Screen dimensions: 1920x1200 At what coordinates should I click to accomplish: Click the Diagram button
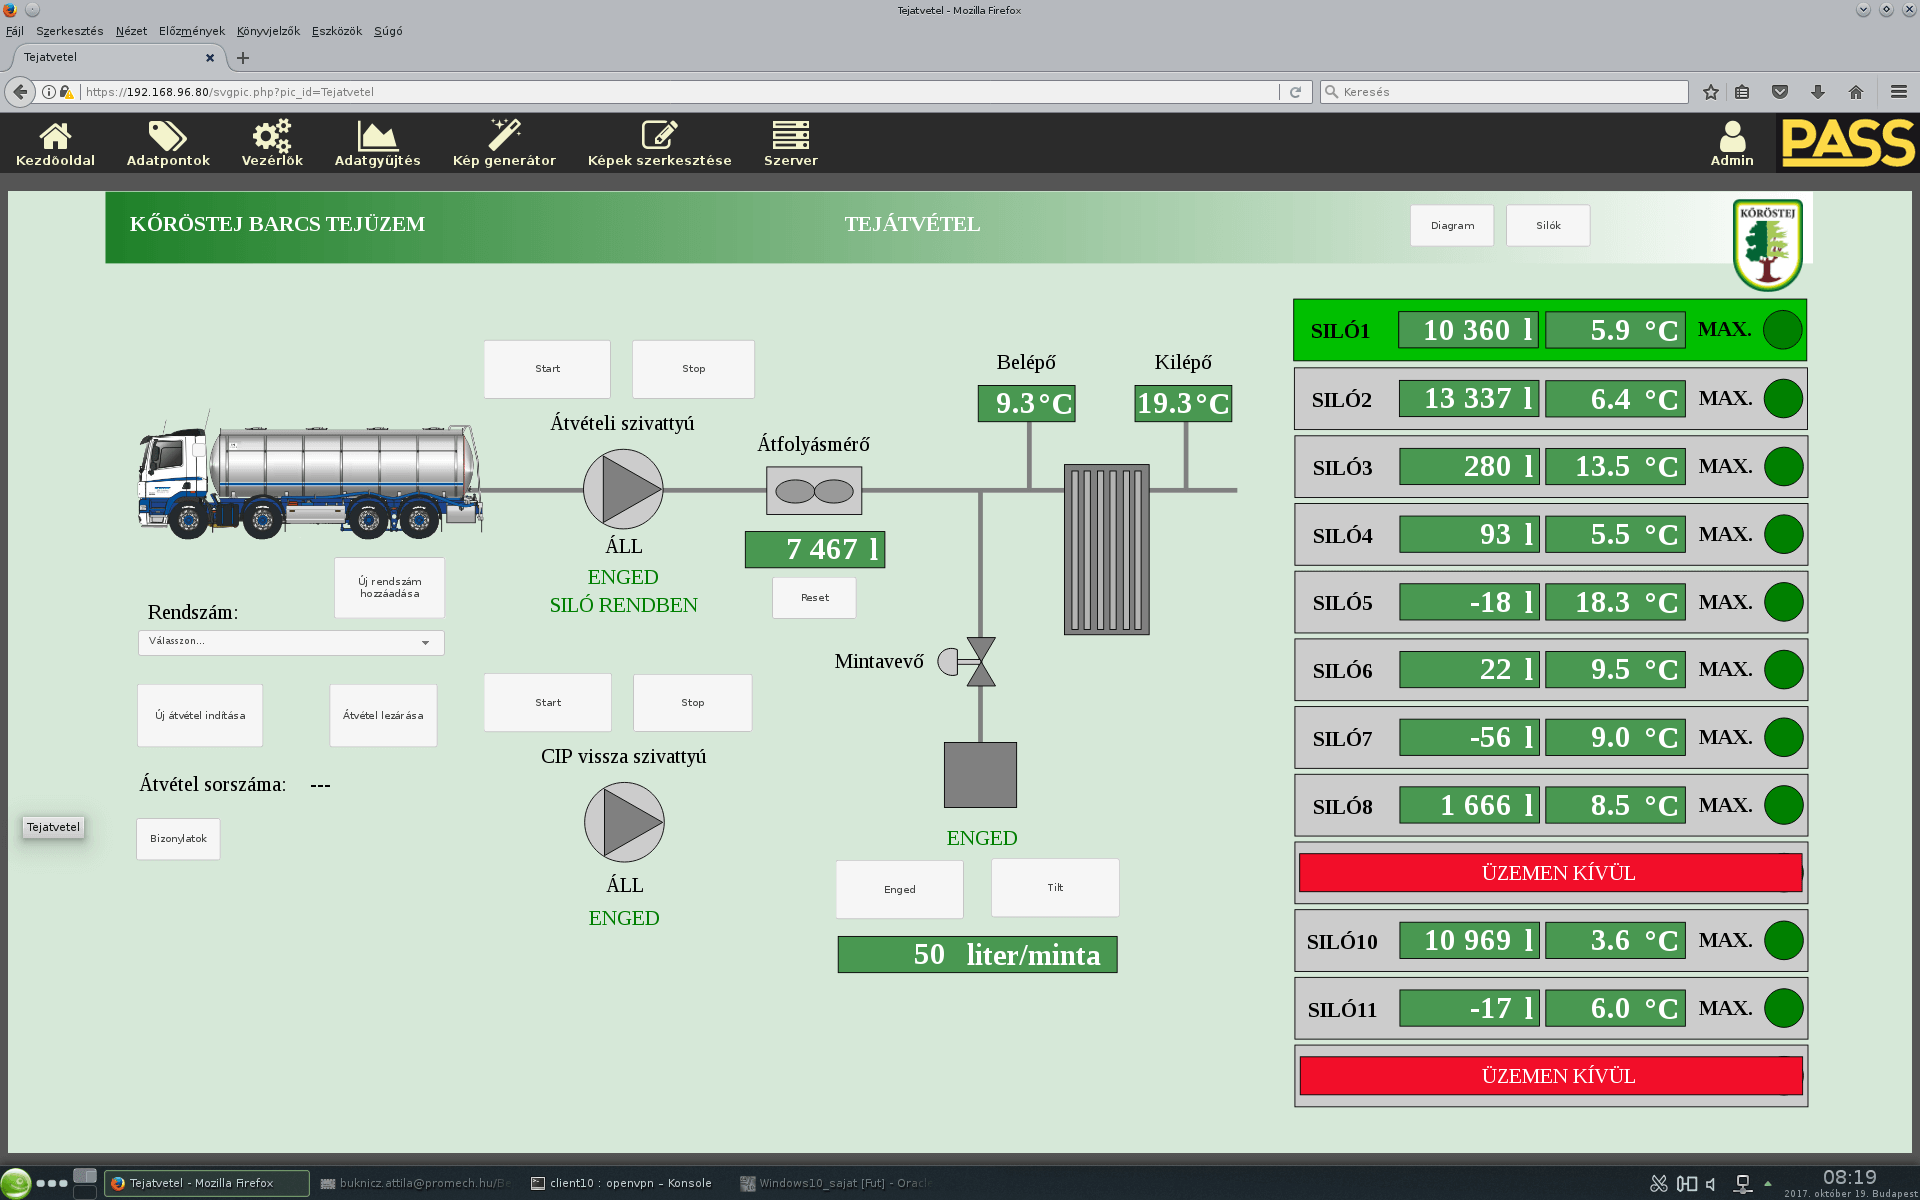[1452, 226]
